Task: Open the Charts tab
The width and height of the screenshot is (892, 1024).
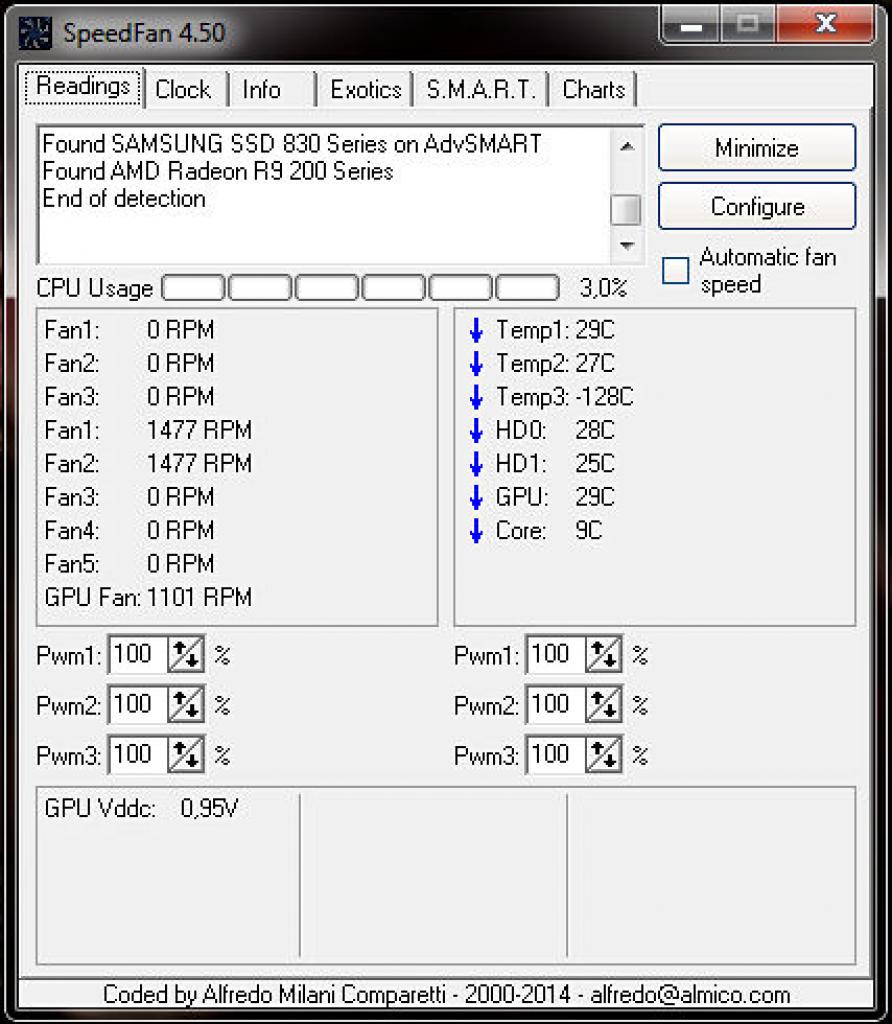Action: click(x=593, y=89)
